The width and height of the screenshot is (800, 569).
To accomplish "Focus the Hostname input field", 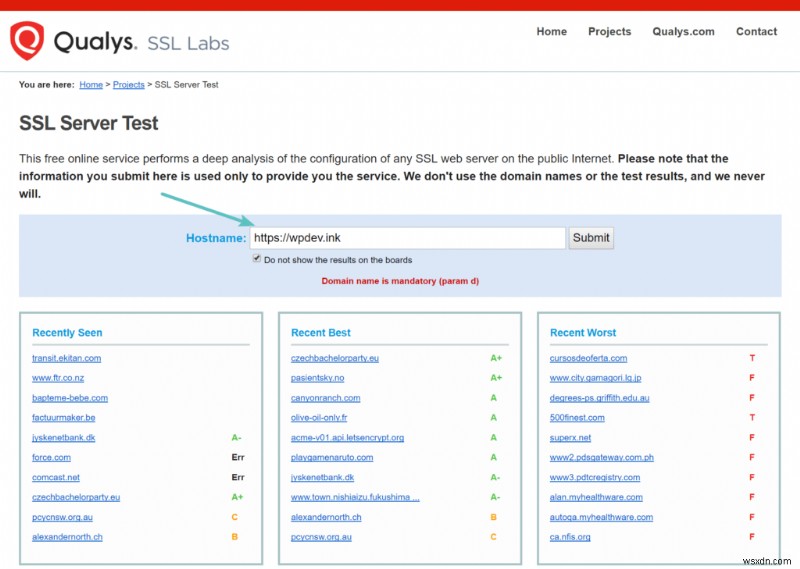I will (x=408, y=238).
